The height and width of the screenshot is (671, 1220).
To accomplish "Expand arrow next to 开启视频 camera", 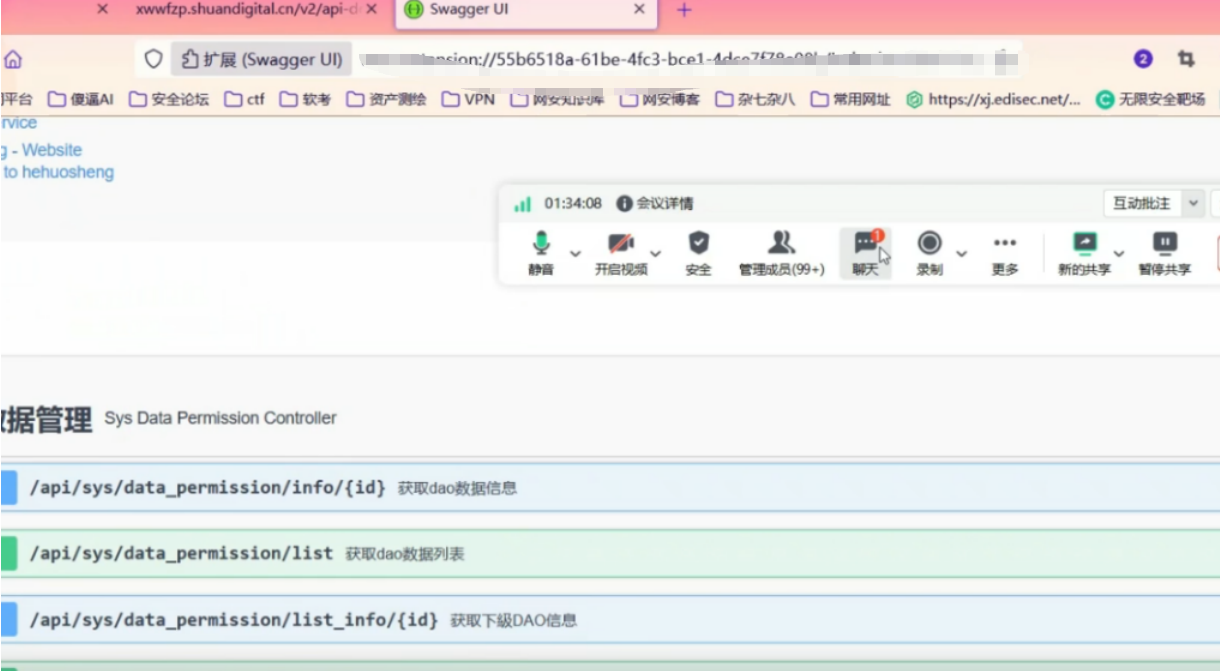I will point(656,253).
